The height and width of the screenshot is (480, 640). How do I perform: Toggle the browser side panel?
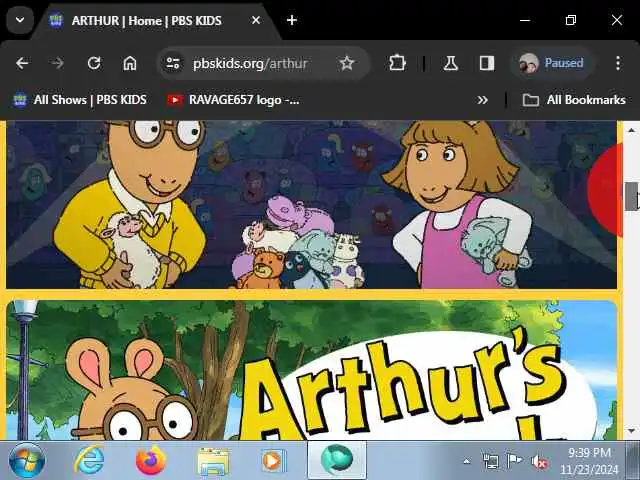tap(487, 63)
